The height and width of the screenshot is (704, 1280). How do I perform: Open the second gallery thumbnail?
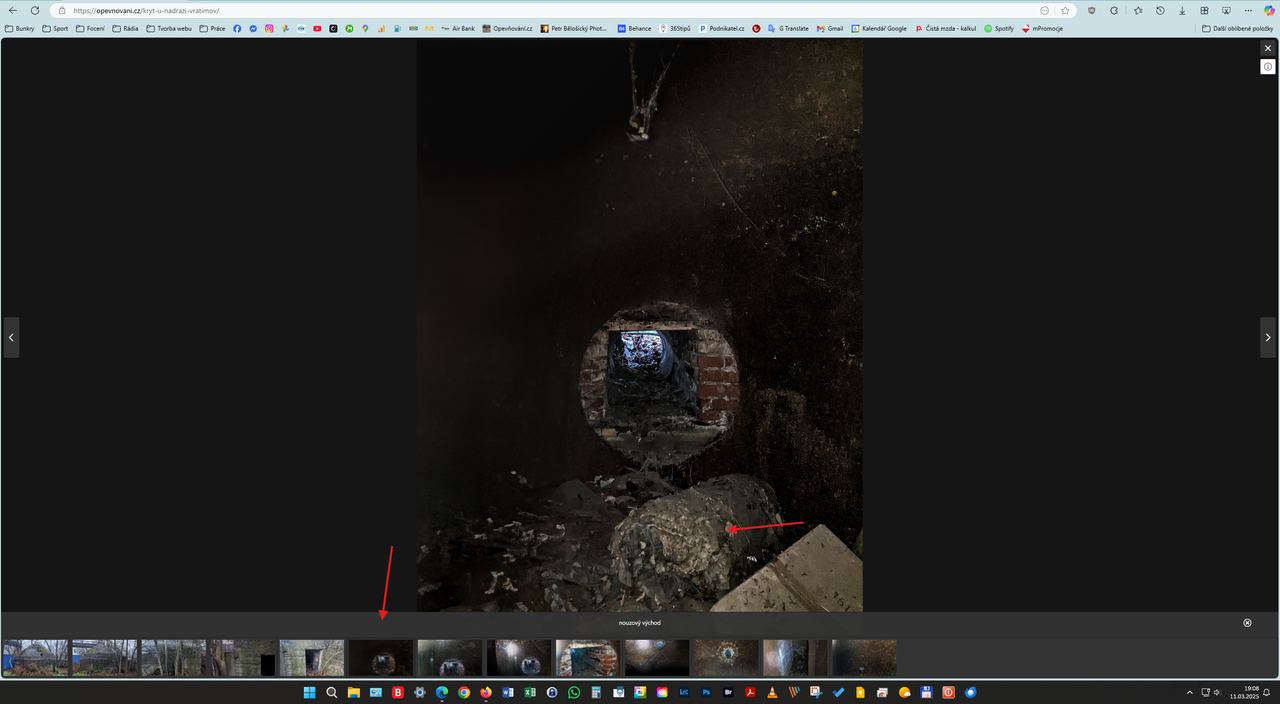[105, 658]
